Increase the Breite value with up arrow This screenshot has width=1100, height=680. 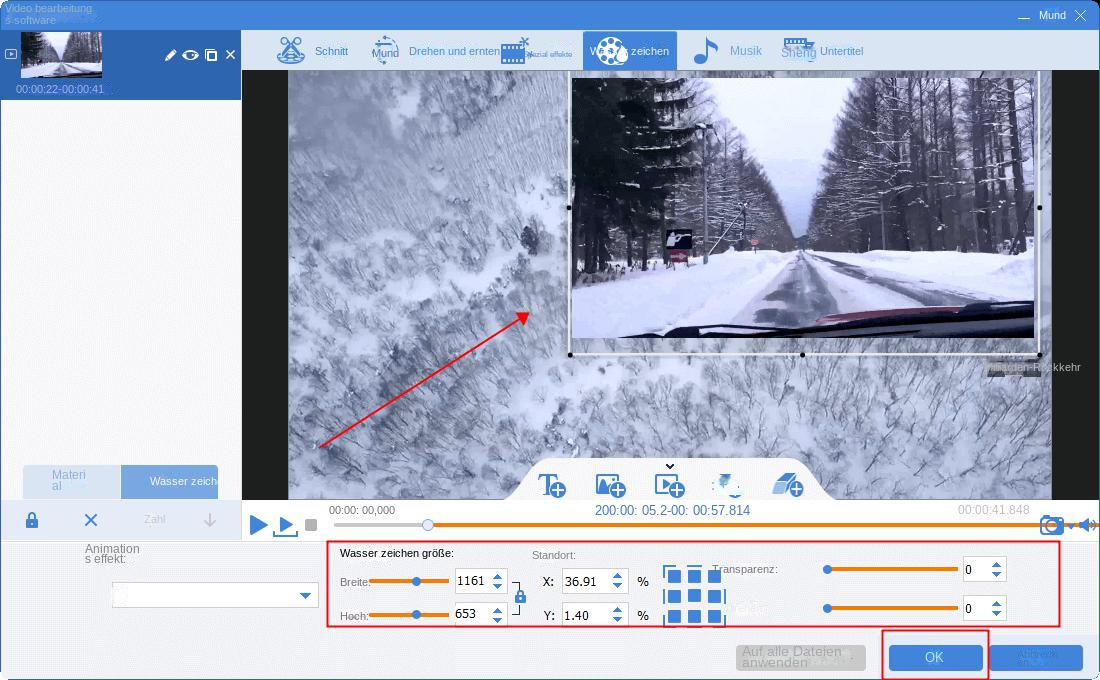click(497, 576)
